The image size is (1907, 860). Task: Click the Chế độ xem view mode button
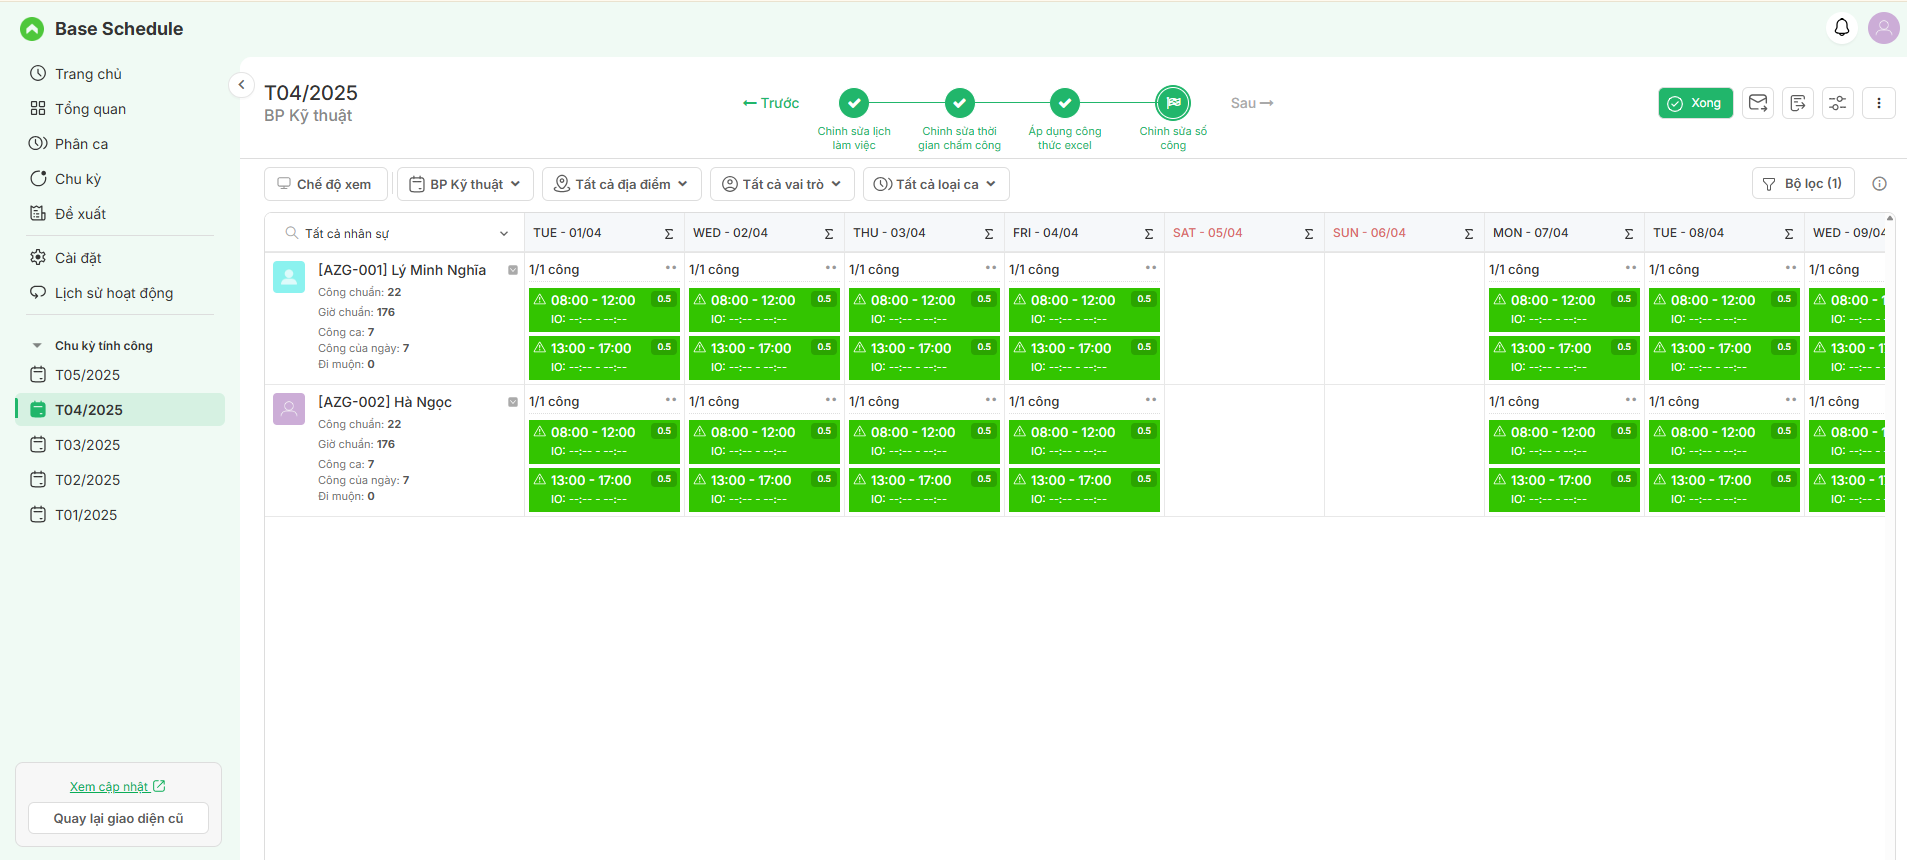tap(325, 184)
